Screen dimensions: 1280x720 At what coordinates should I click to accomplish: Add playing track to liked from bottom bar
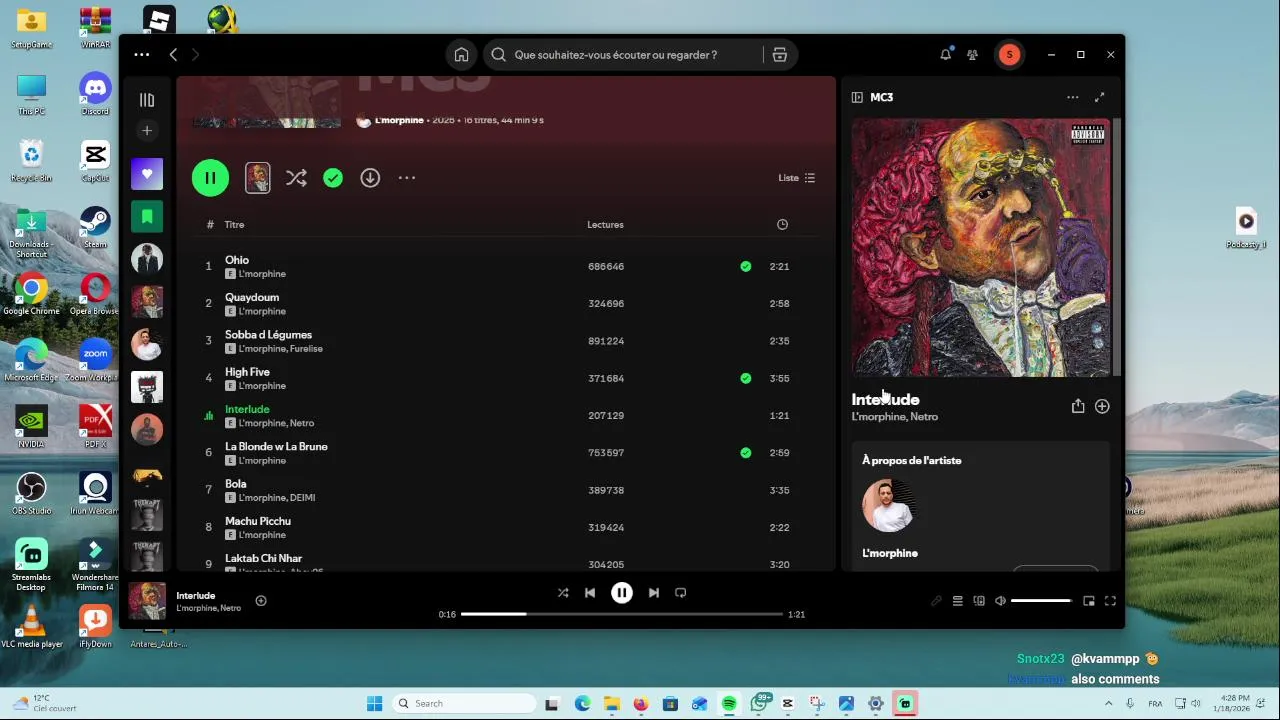pyautogui.click(x=261, y=601)
